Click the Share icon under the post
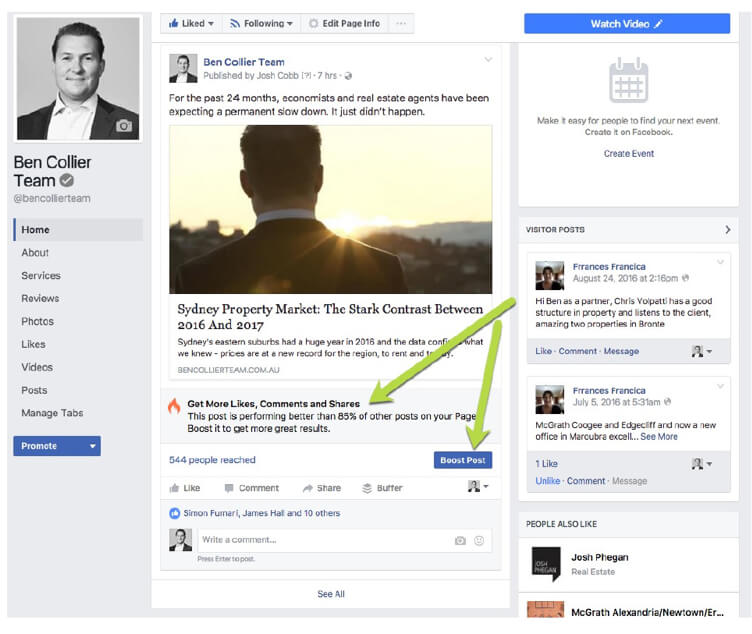 coord(309,488)
